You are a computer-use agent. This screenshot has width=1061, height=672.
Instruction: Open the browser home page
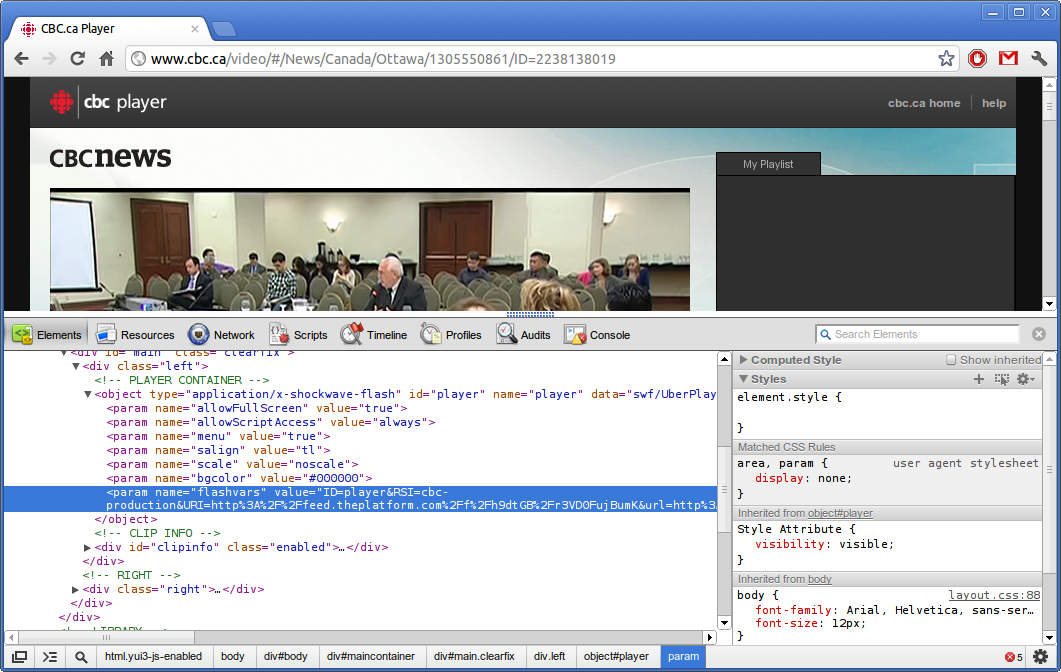point(106,59)
